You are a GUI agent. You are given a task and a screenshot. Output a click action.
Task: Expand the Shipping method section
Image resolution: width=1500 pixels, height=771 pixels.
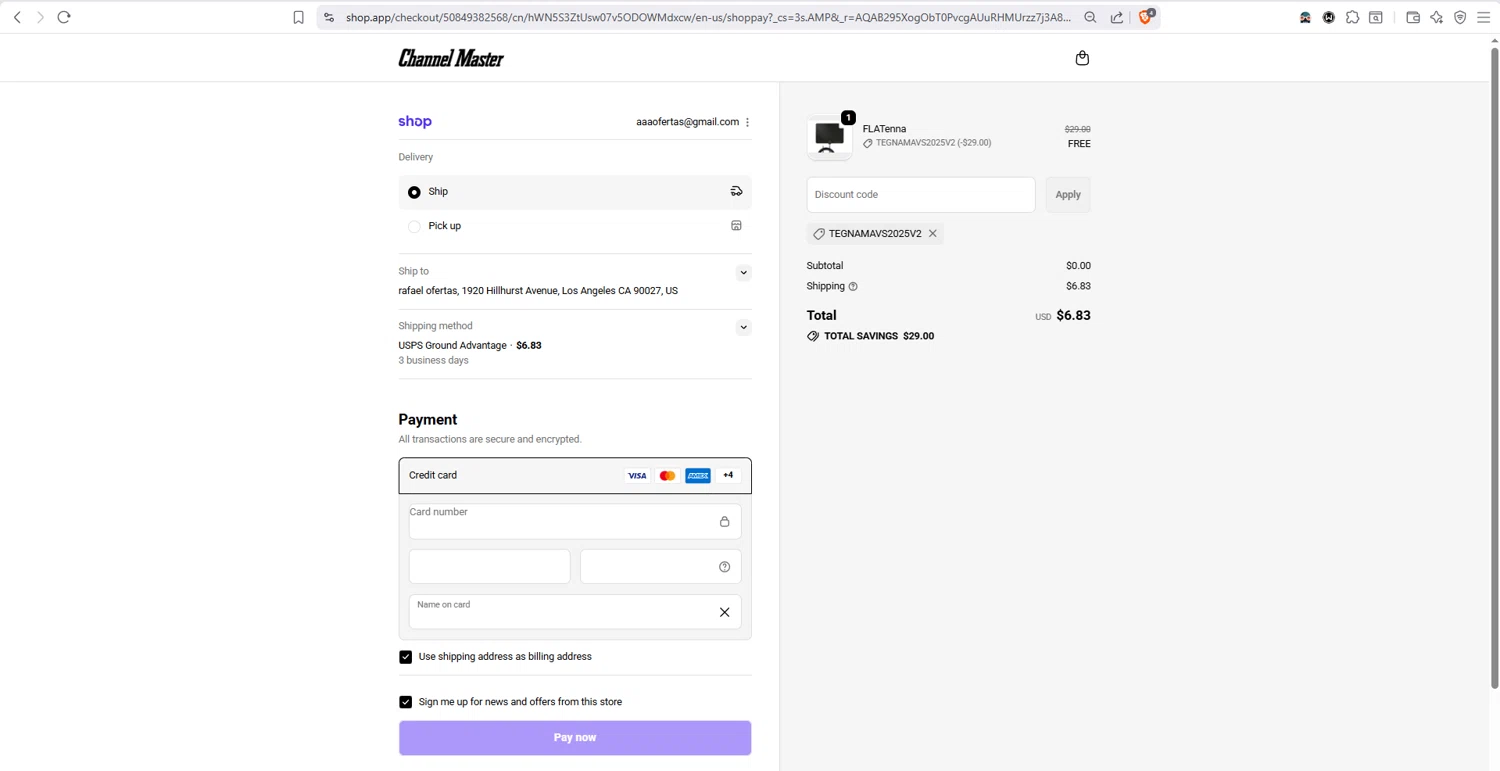pyautogui.click(x=743, y=327)
